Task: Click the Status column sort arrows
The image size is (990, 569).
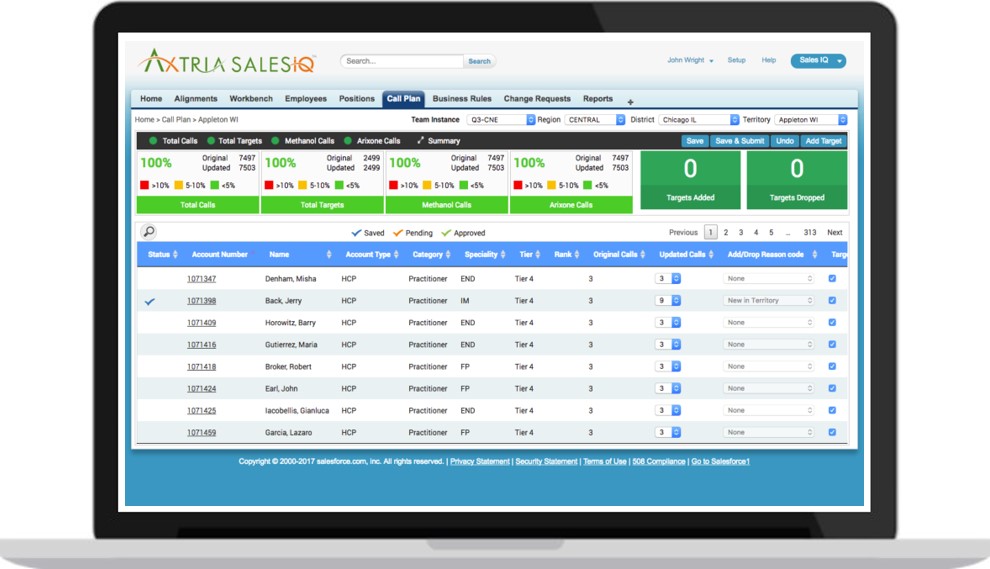Action: 177,255
